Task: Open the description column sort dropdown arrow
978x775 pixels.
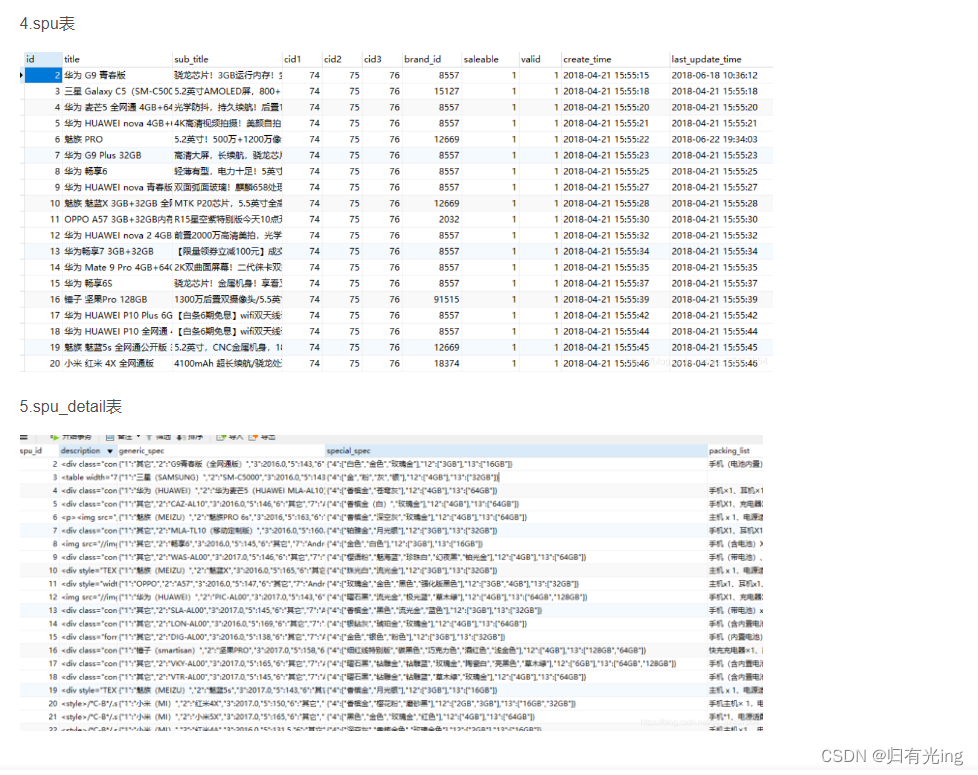Action: point(110,451)
